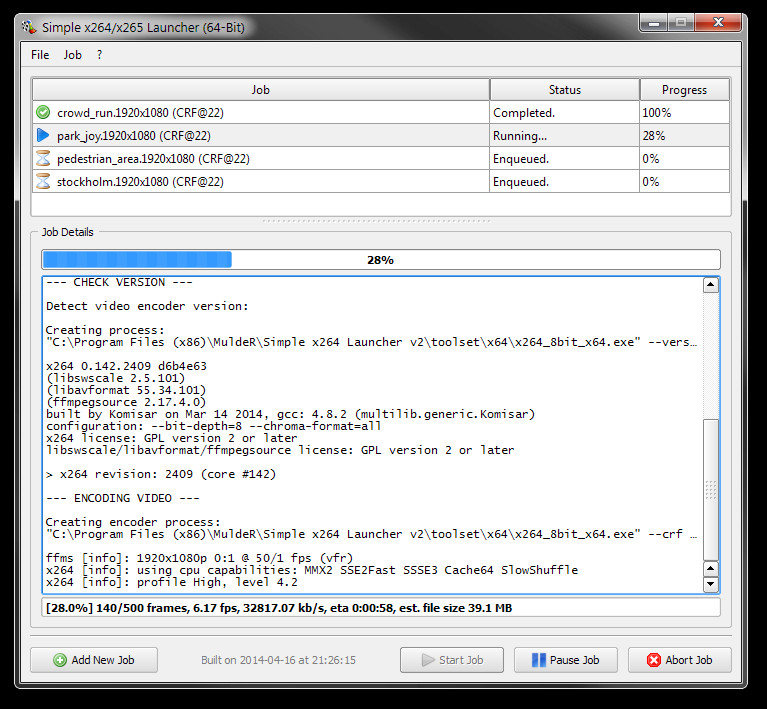
Task: Click the Running... status cell
Action: tap(564, 136)
